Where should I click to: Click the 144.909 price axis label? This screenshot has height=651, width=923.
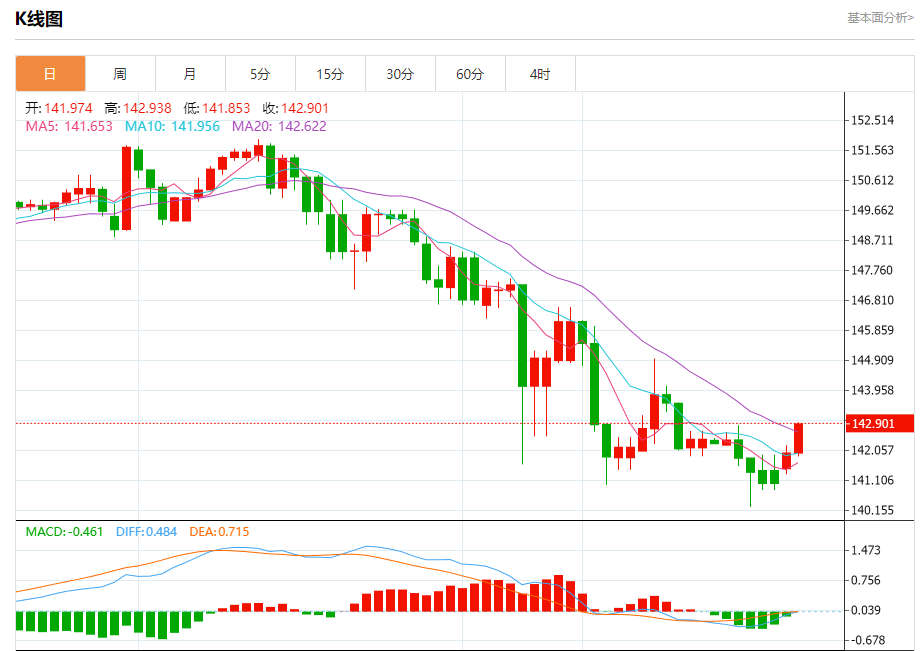click(x=872, y=360)
